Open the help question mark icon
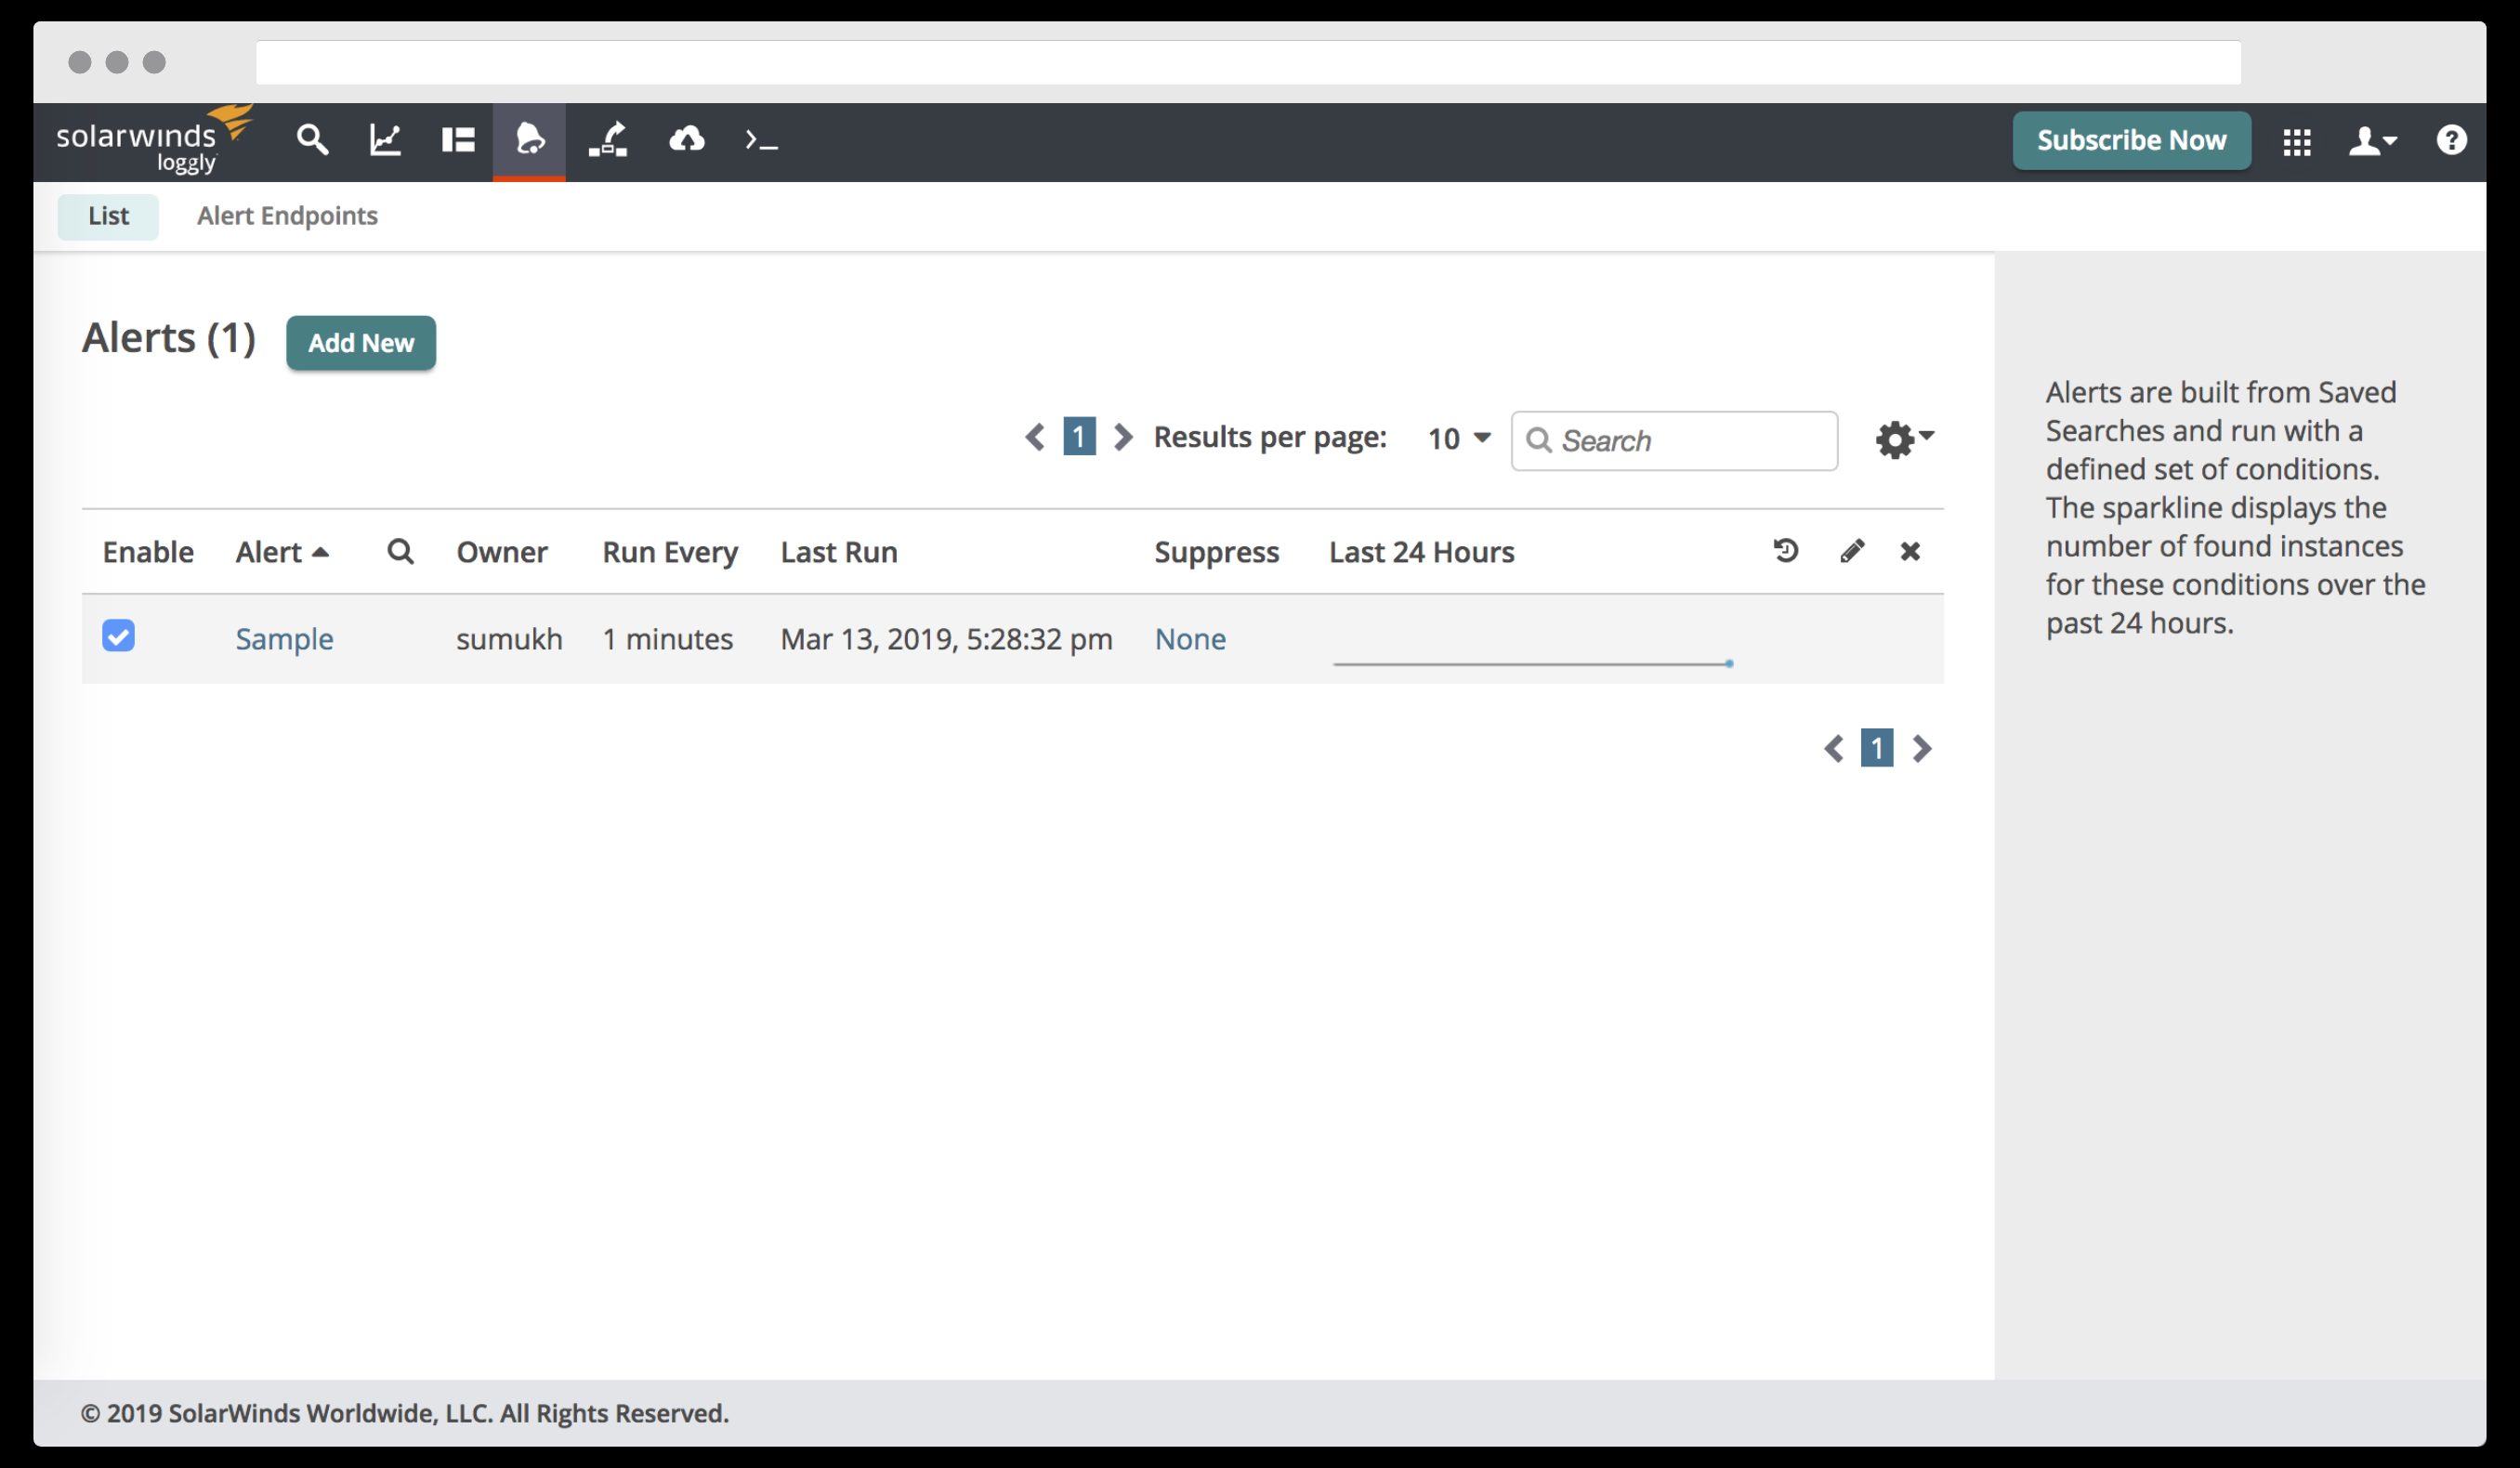Image resolution: width=2520 pixels, height=1468 pixels. [x=2451, y=139]
